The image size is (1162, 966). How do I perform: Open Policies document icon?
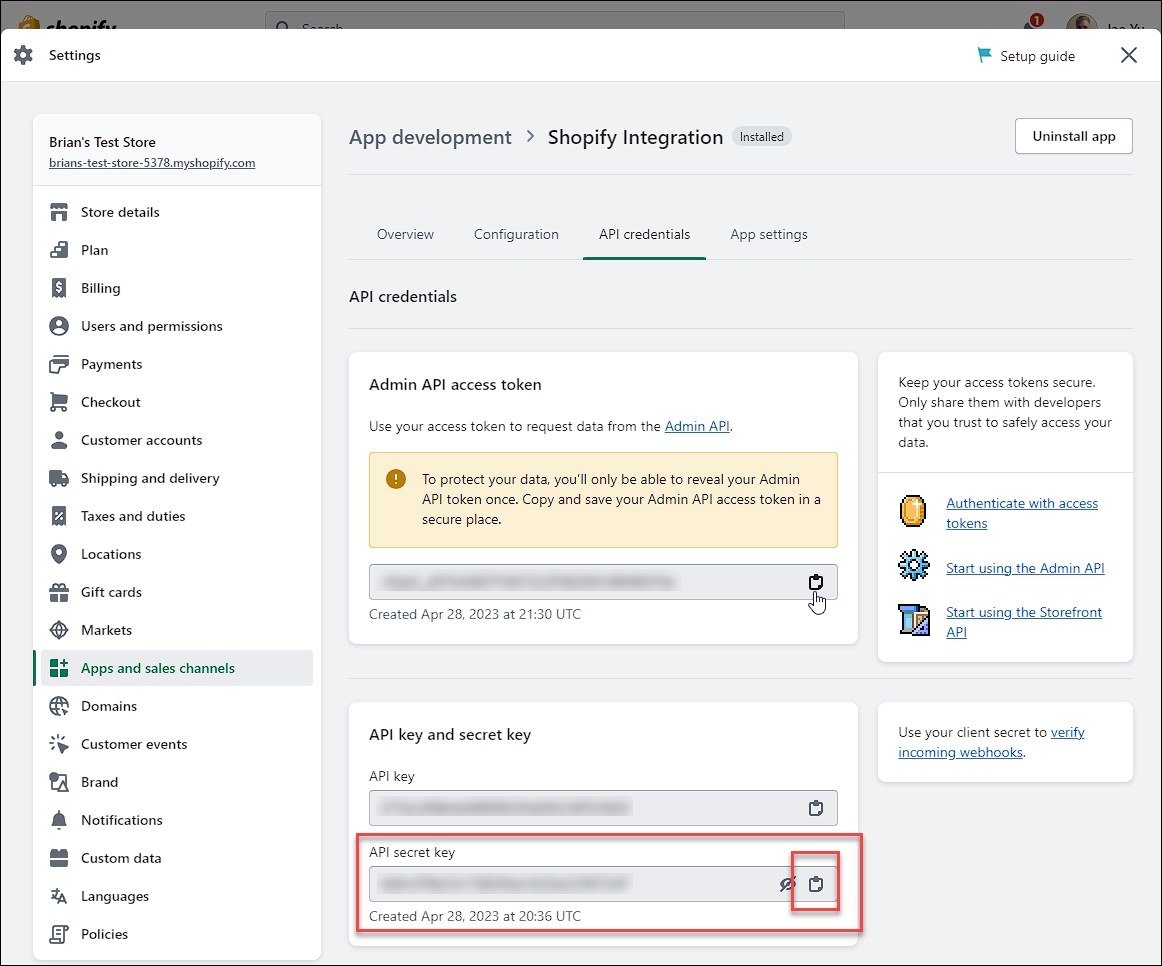(59, 934)
